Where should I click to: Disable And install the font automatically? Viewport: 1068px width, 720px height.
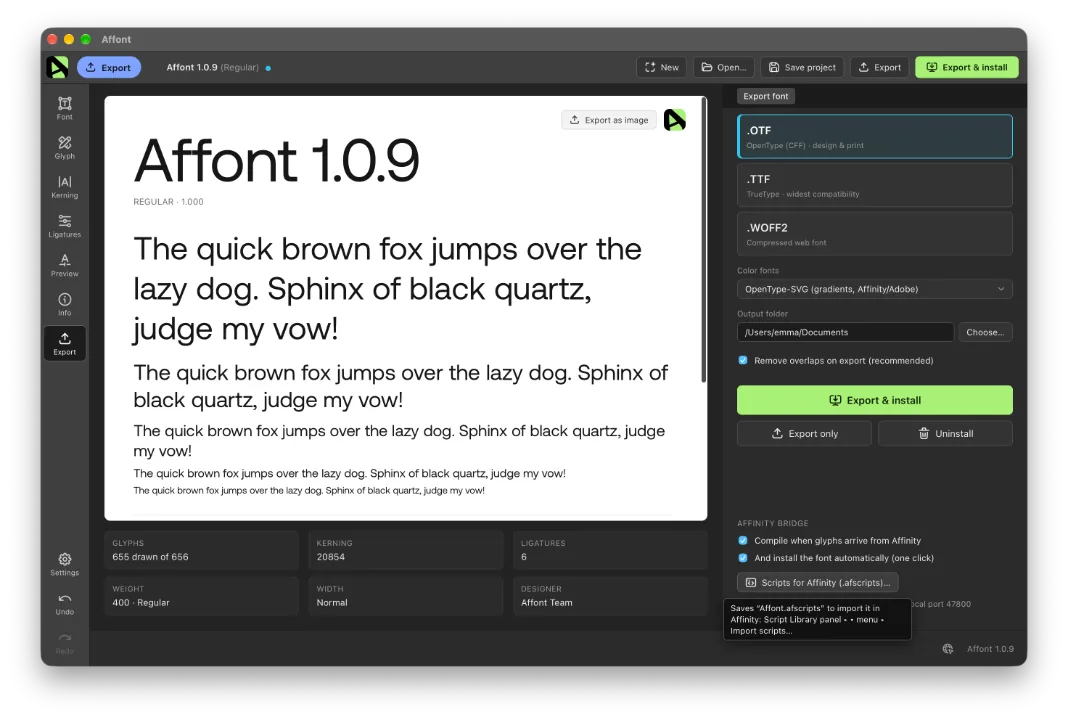pyautogui.click(x=743, y=558)
